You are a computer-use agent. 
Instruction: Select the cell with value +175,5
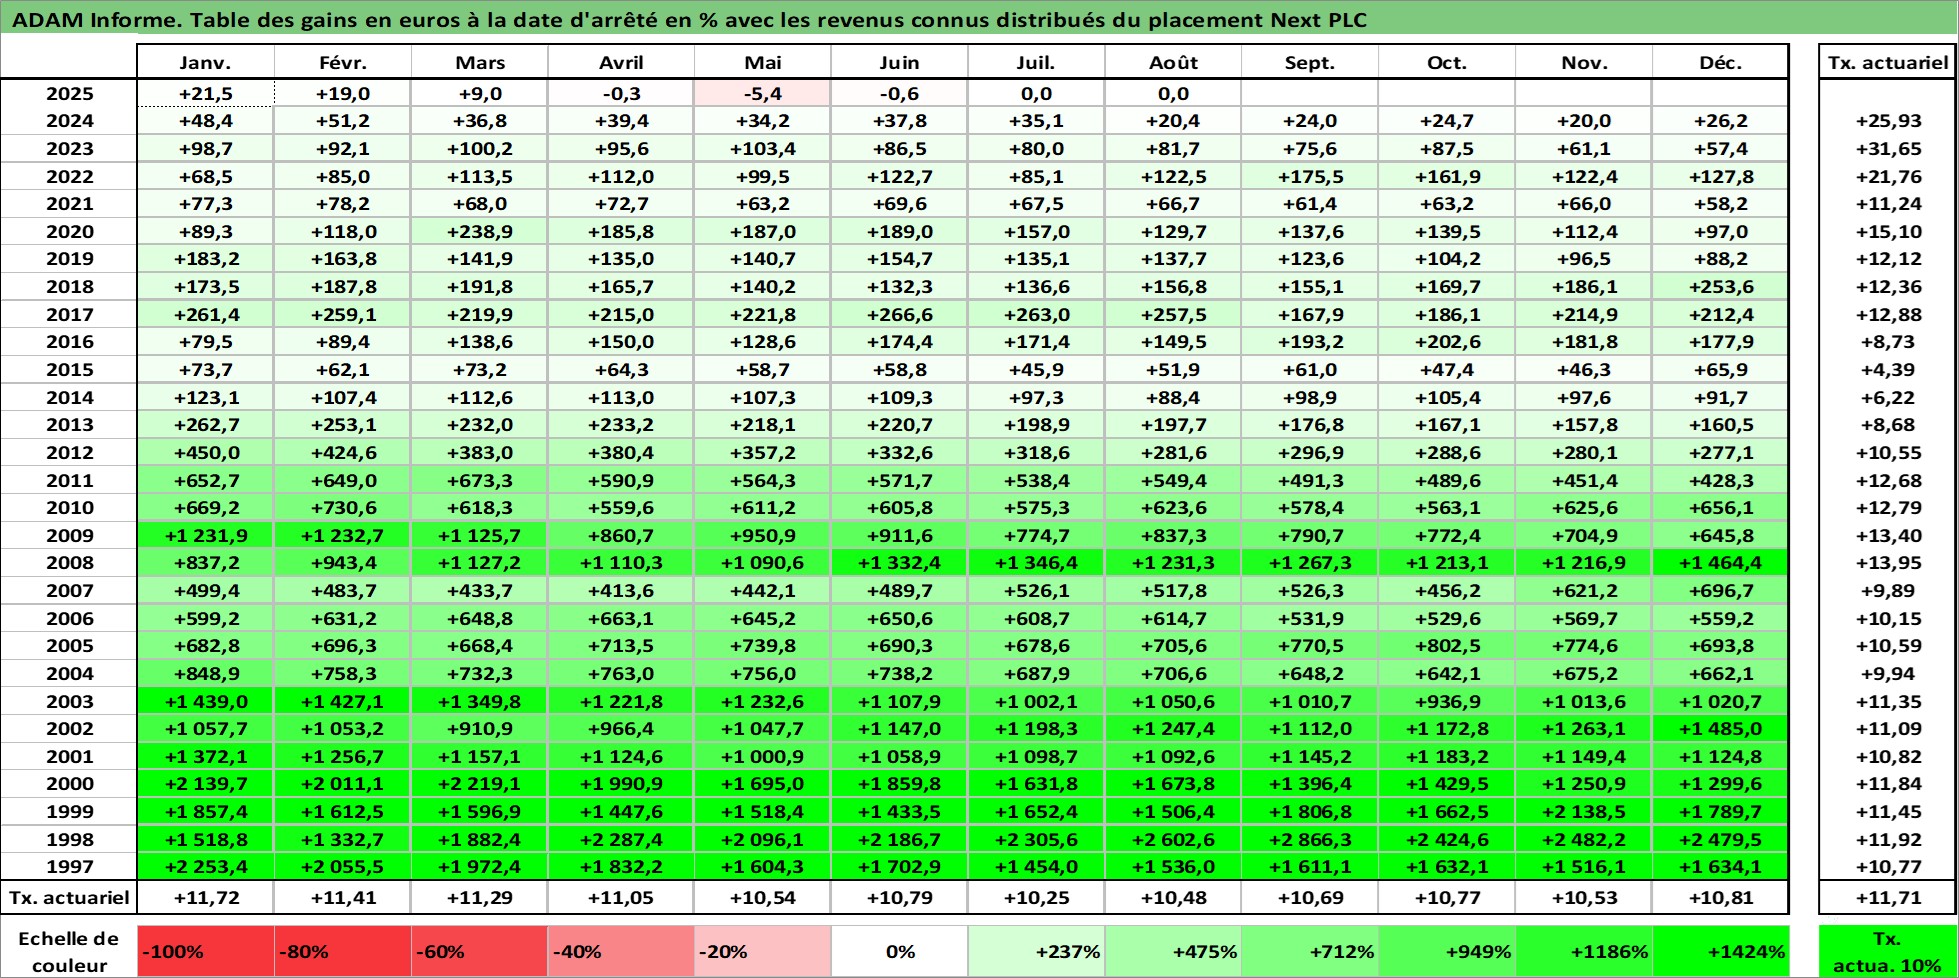point(1310,176)
